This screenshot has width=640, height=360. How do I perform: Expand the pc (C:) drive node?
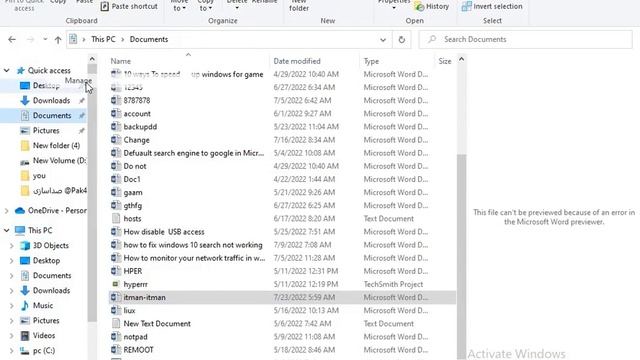pos(11,351)
